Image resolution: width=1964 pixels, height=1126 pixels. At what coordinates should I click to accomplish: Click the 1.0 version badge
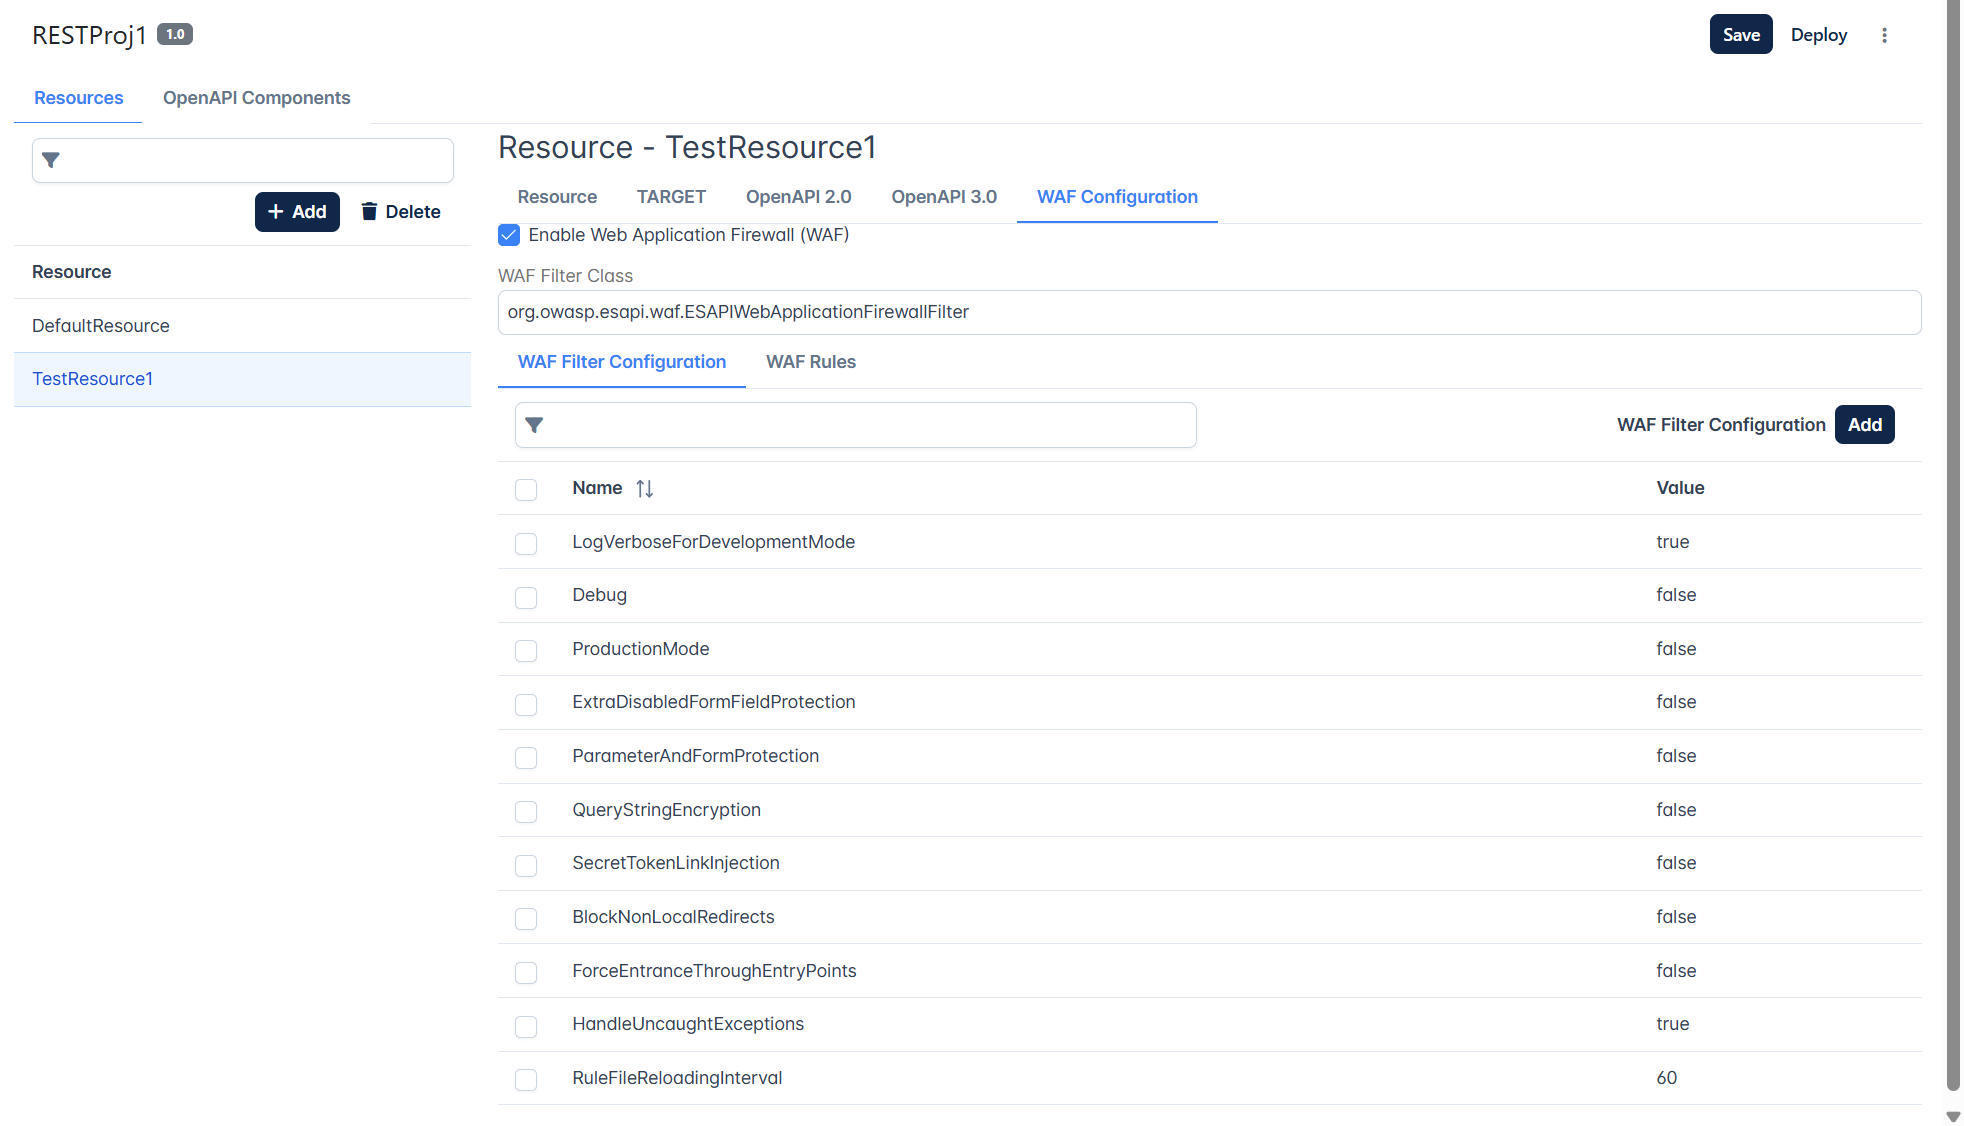coord(175,34)
